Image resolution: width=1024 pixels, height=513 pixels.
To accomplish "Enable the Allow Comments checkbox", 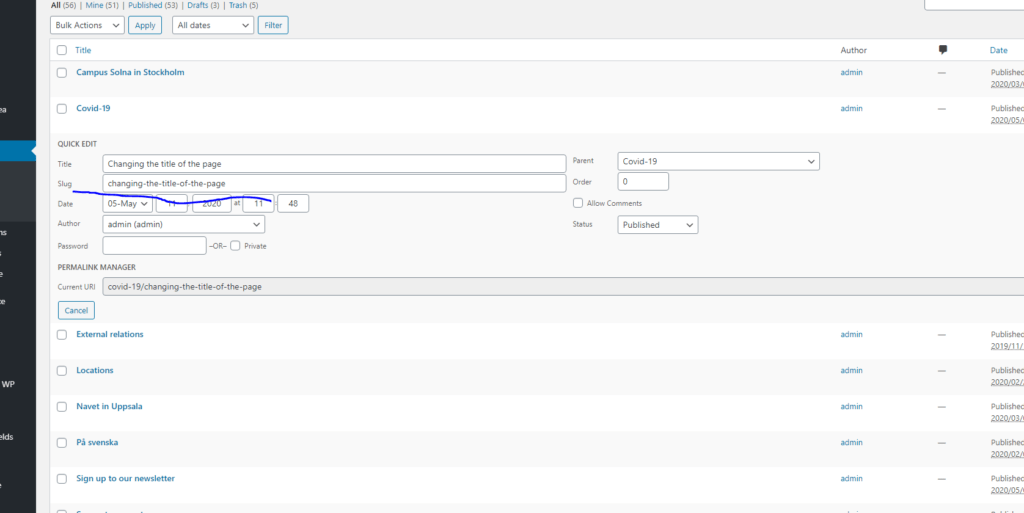I will point(578,203).
